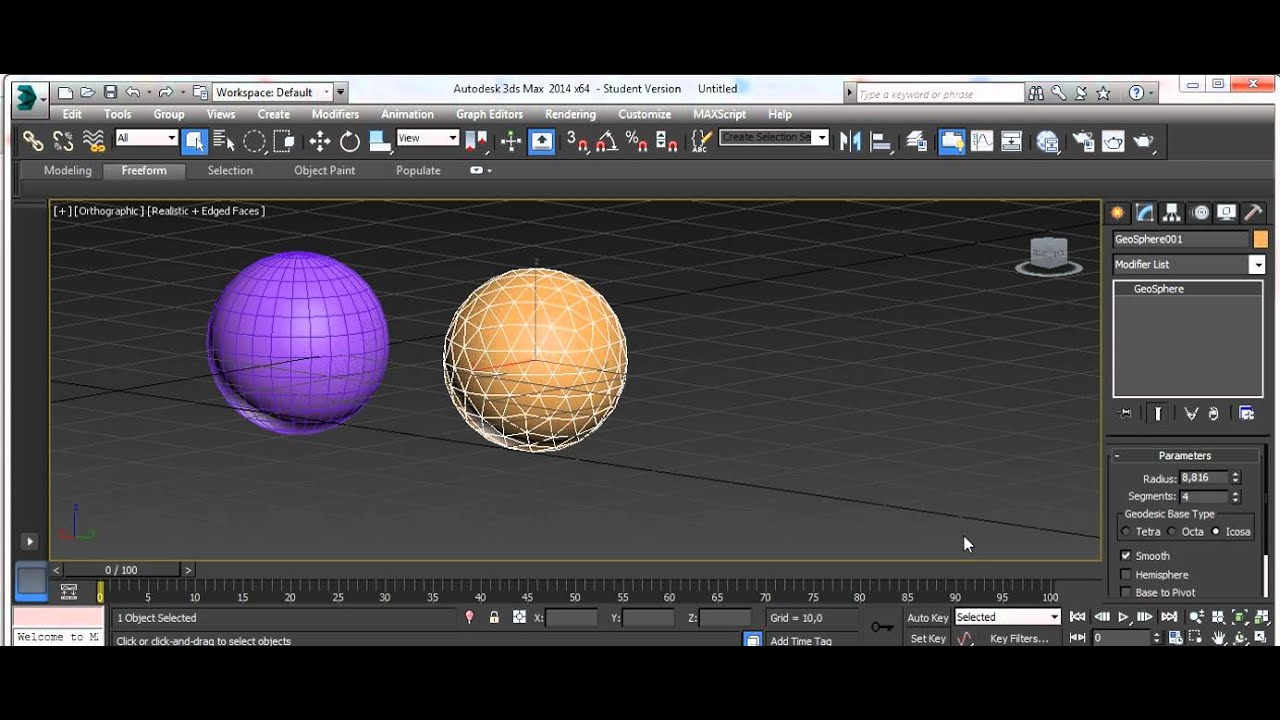
Task: Select the Tetra geodesic base type
Action: tap(1126, 532)
